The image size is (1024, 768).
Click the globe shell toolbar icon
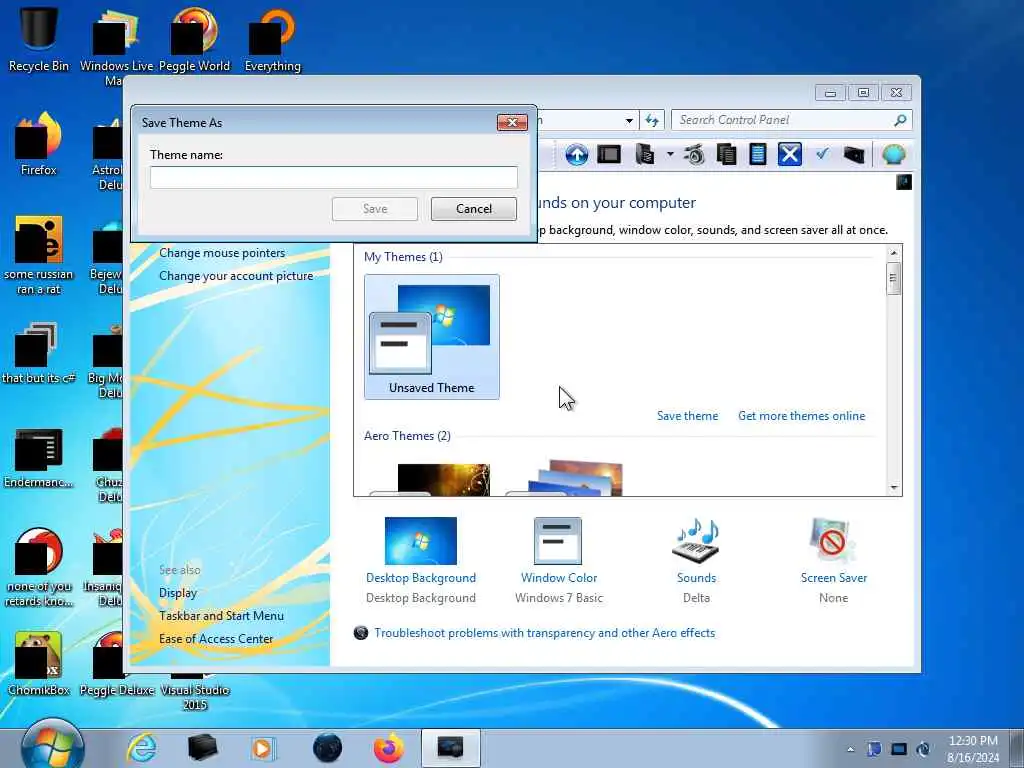[893, 155]
